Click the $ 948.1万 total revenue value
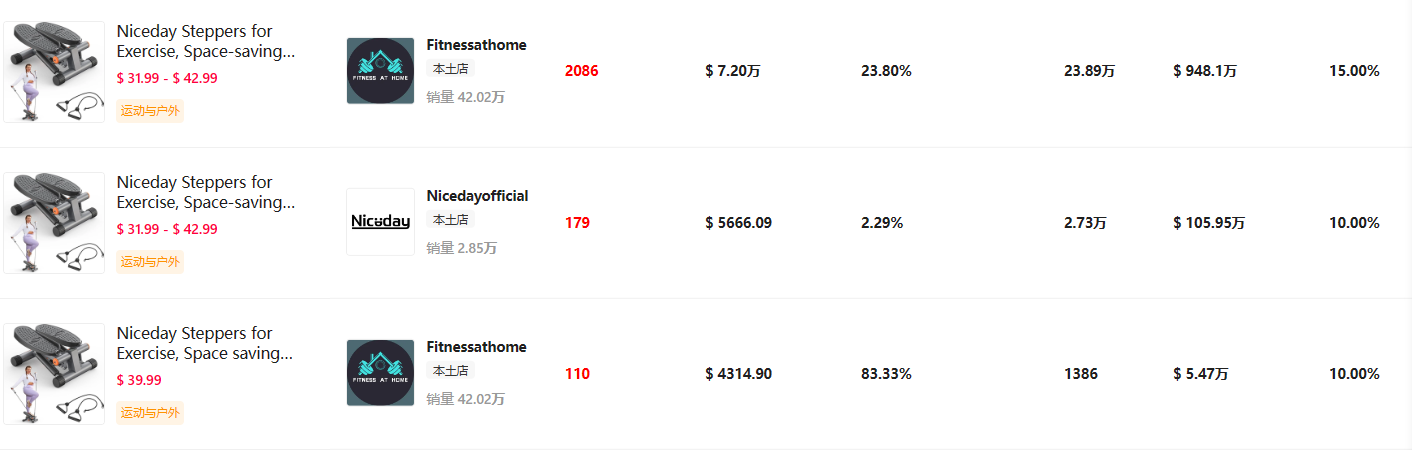Screen dimensions: 1412x450 pyautogui.click(x=1205, y=71)
